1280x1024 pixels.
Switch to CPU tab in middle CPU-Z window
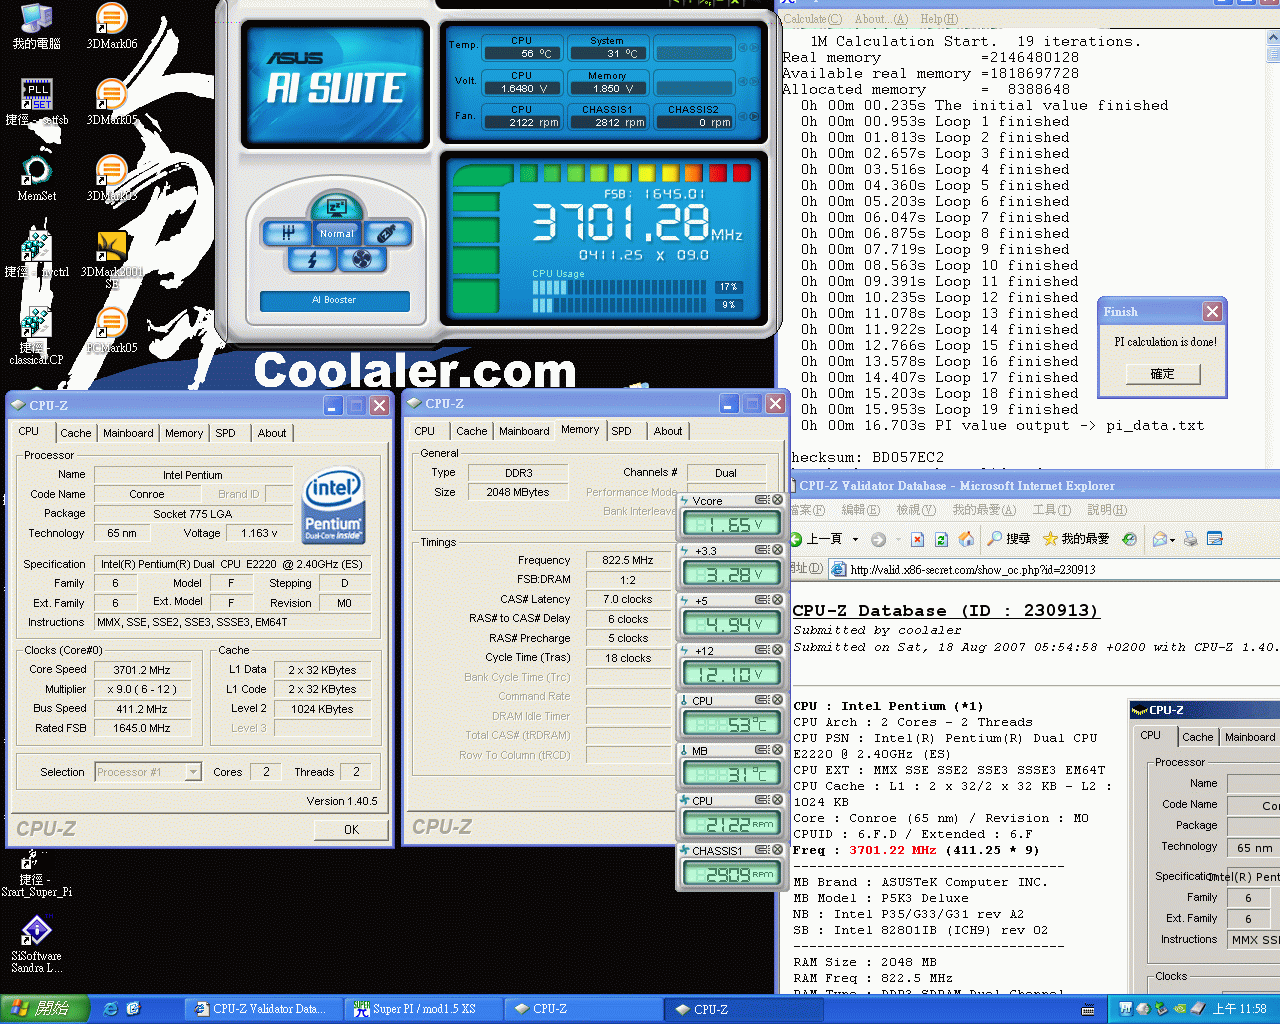pos(425,431)
